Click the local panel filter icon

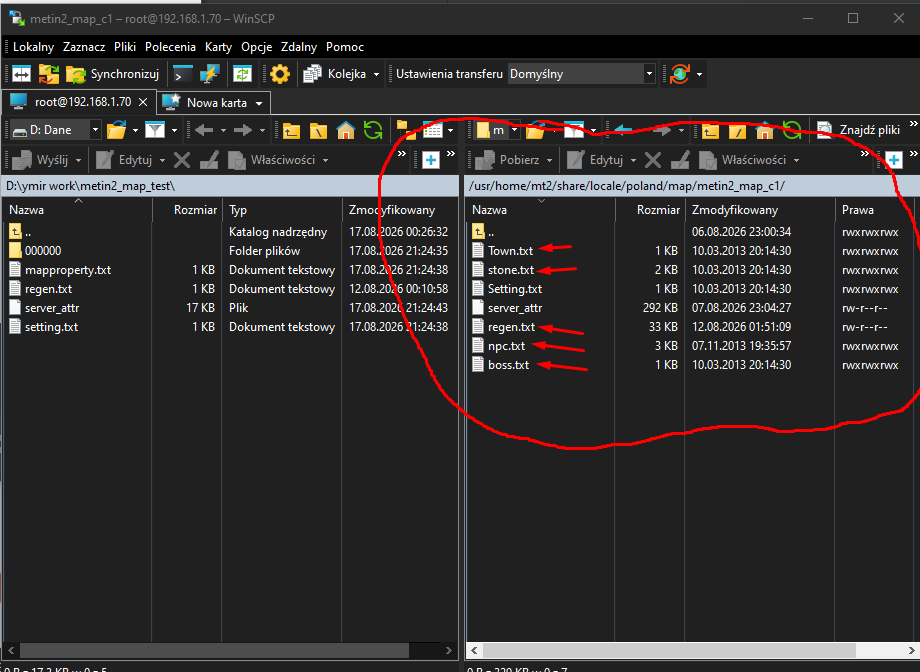[155, 130]
